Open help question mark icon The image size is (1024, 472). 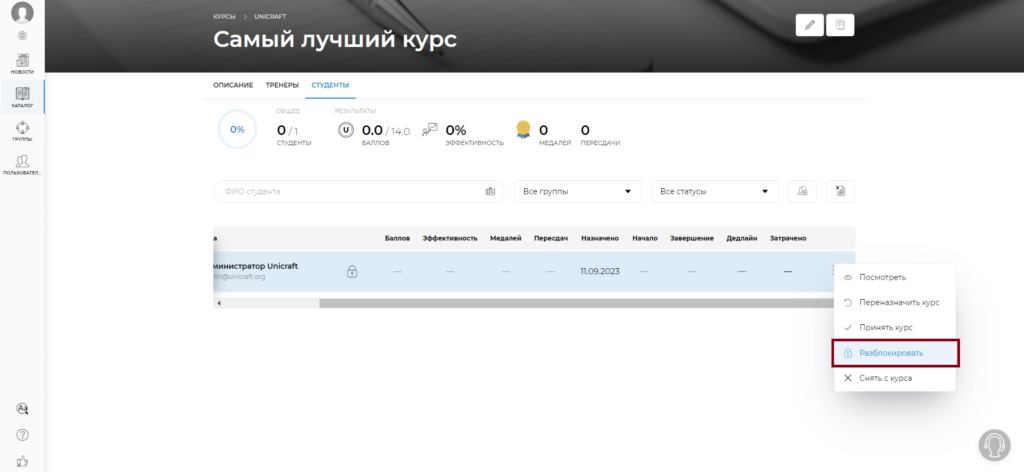coord(22,435)
